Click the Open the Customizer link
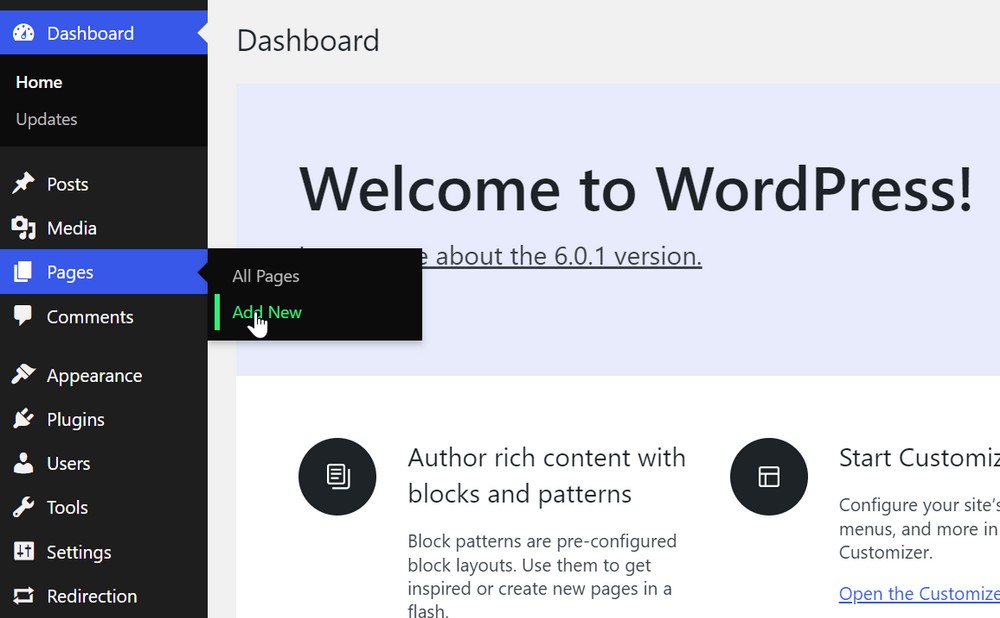 click(919, 593)
